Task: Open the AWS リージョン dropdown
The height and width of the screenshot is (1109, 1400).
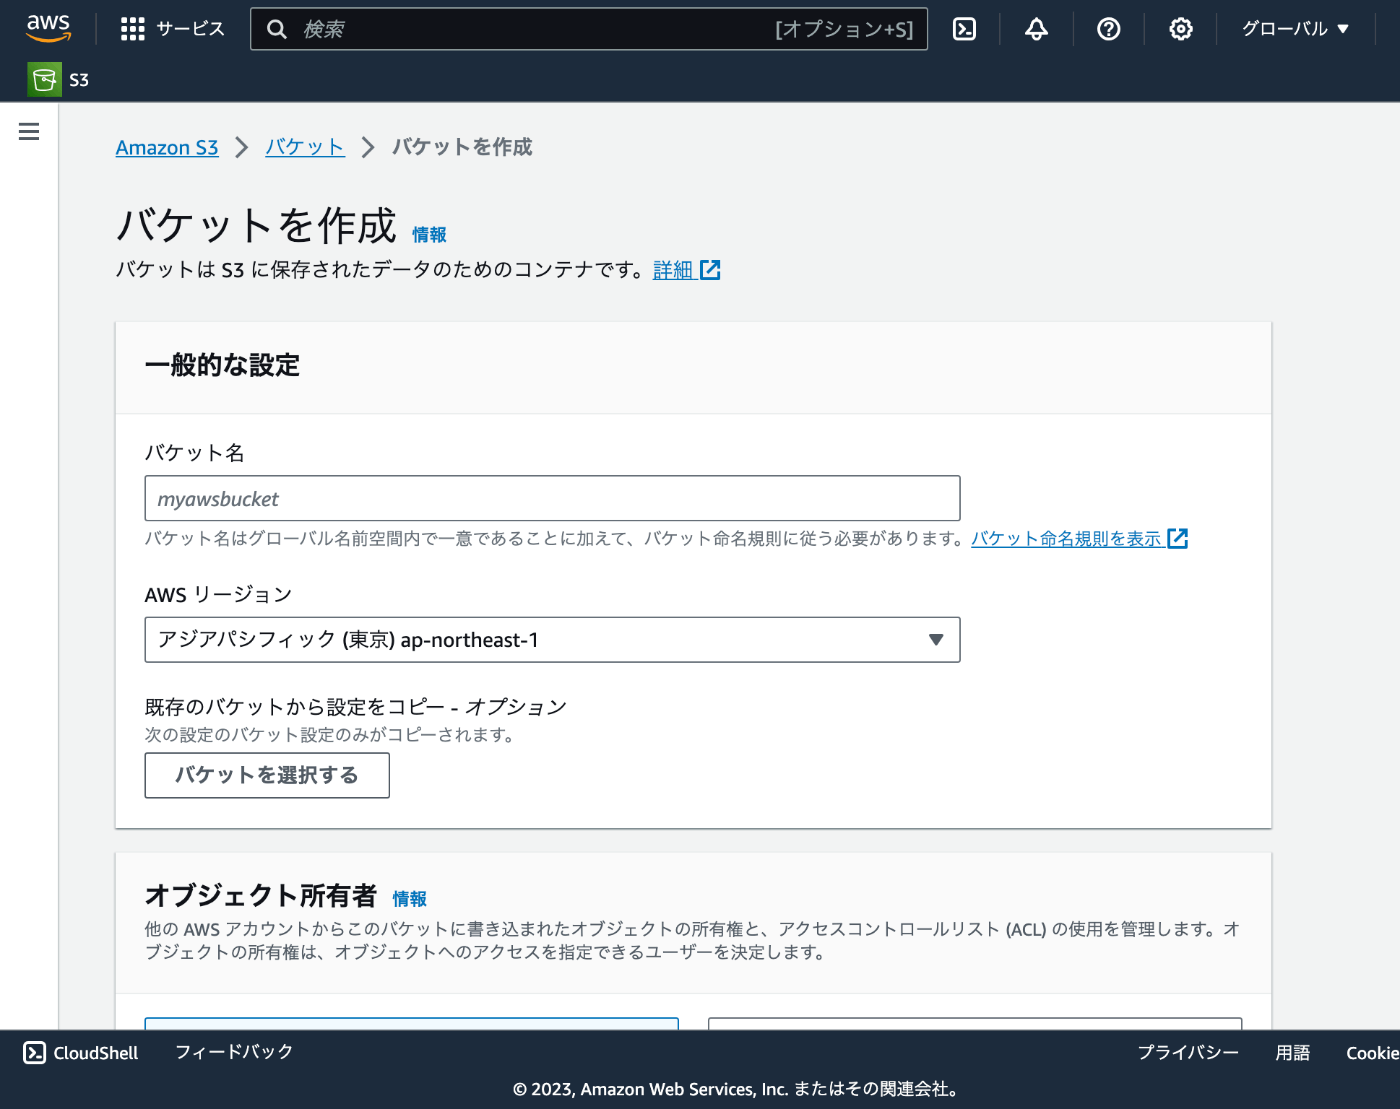Action: (552, 640)
